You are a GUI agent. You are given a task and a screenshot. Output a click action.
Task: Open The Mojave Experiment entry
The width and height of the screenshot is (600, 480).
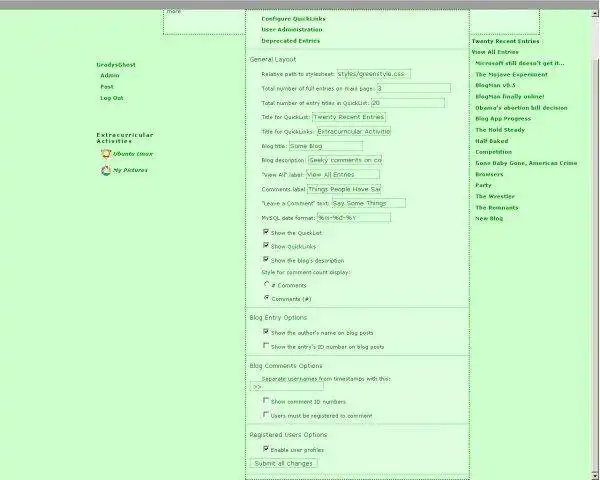point(511,75)
